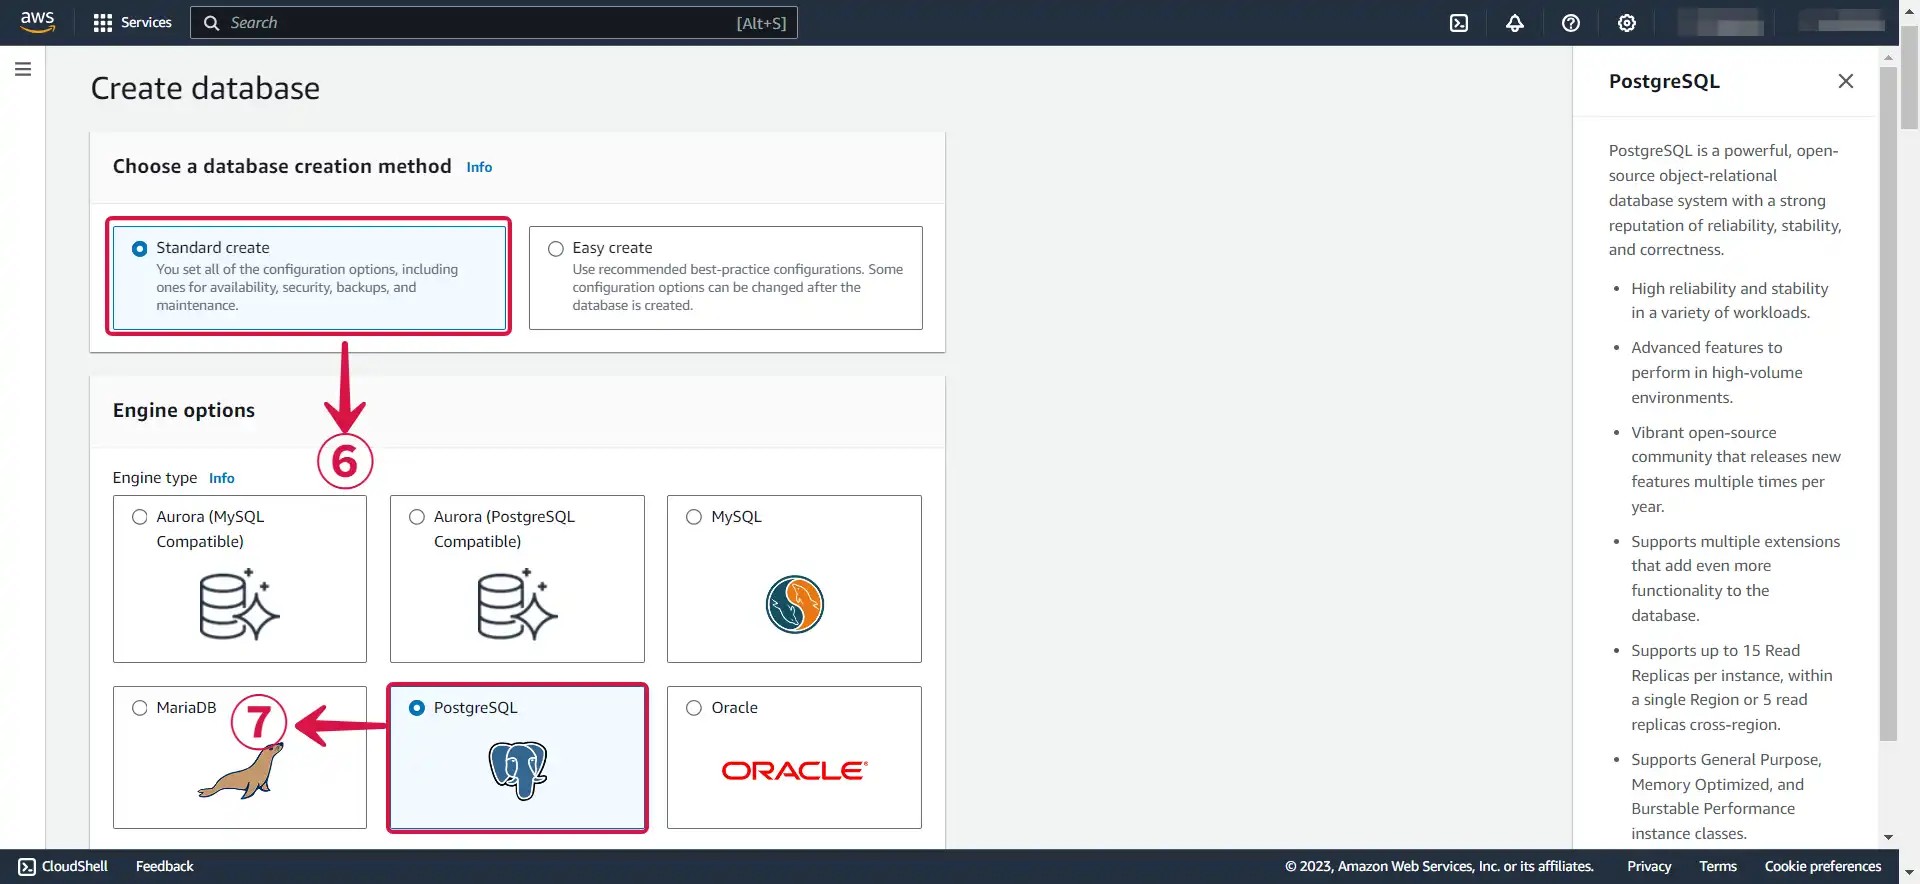Choose Aurora (PostgreSQL Compatible) engine
Image resolution: width=1920 pixels, height=884 pixels.
pos(417,517)
